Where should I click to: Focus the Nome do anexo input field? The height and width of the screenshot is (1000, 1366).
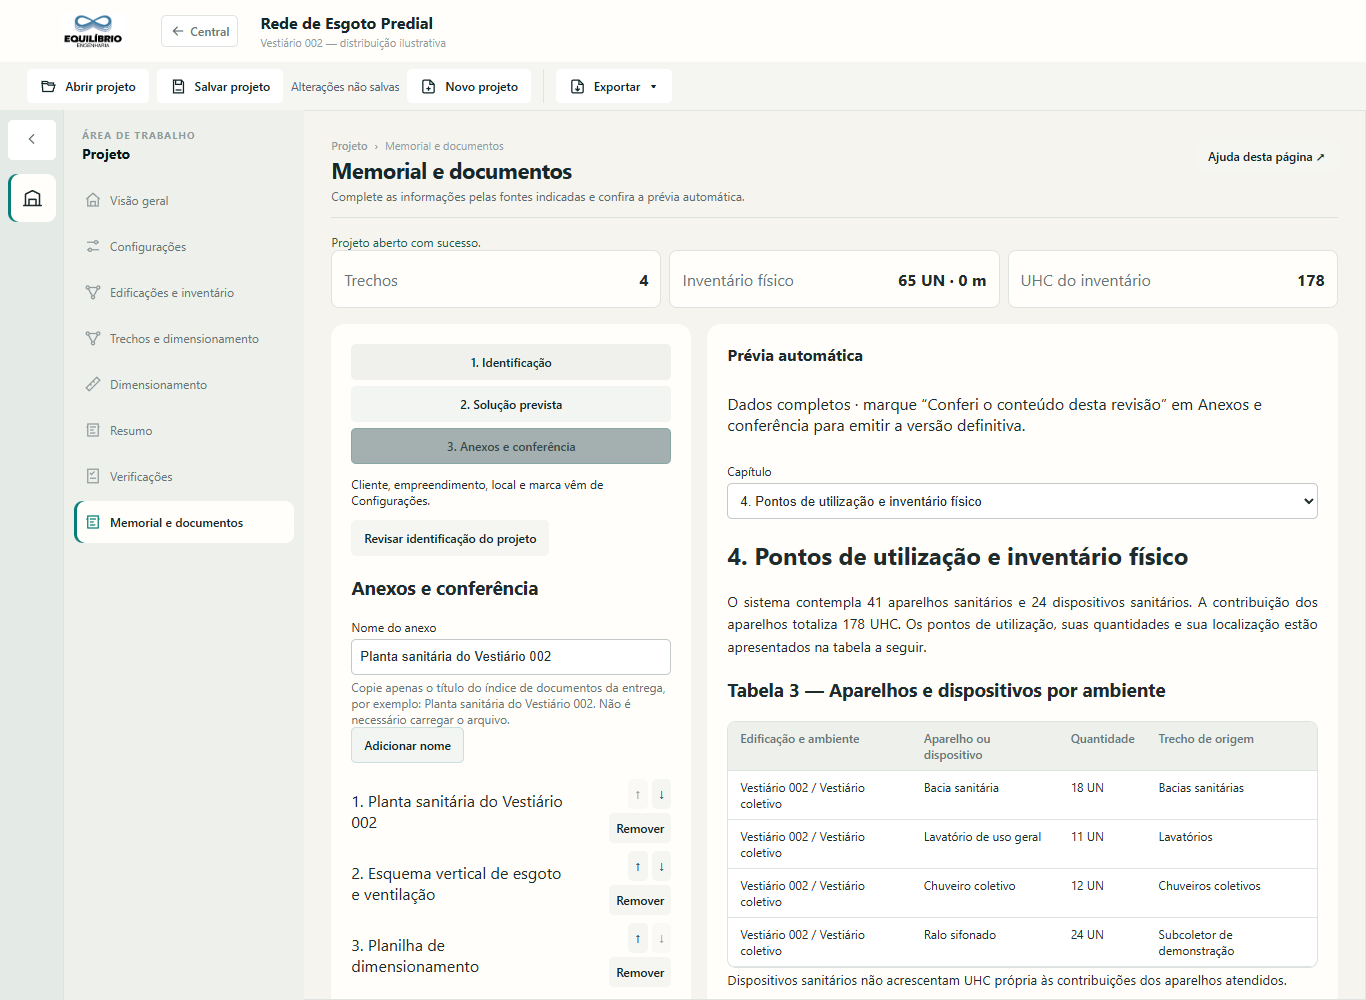[511, 657]
